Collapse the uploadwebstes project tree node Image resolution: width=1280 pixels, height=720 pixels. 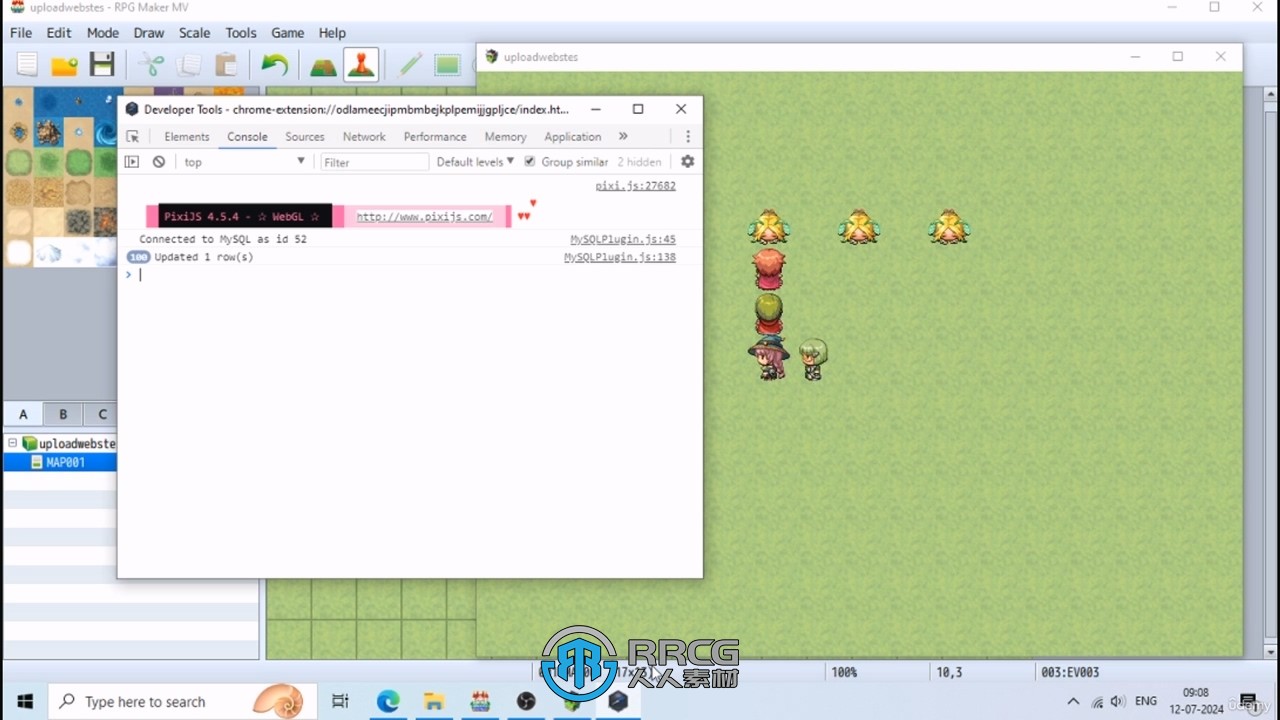point(12,443)
